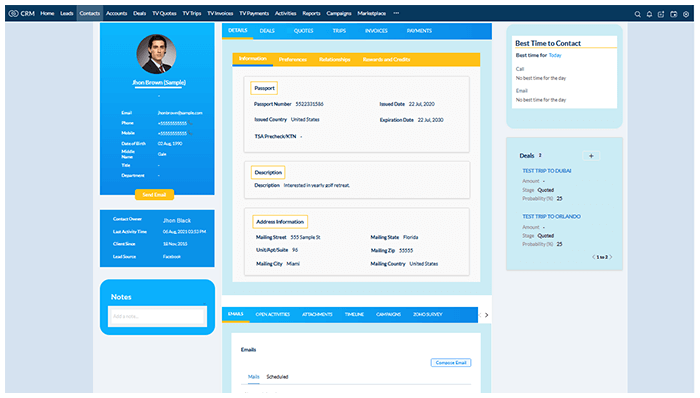Switch to the QUOTES tab

click(x=304, y=31)
